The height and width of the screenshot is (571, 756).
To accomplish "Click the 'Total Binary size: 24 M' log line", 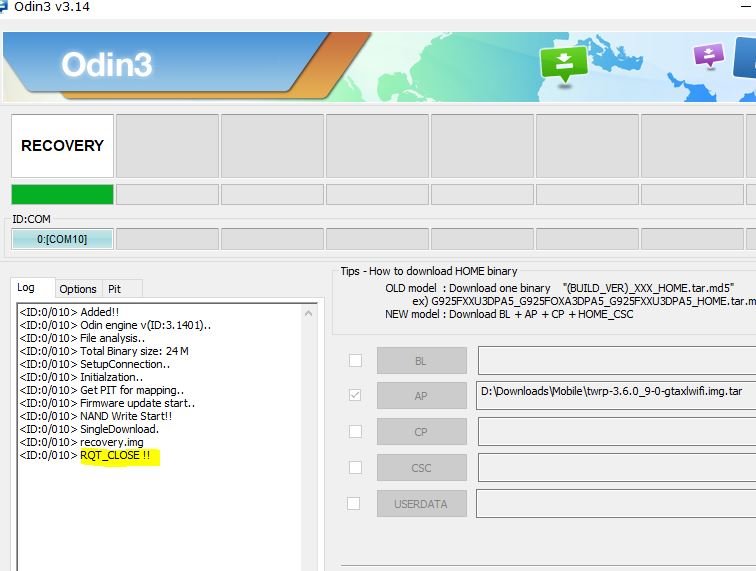I will [104, 351].
